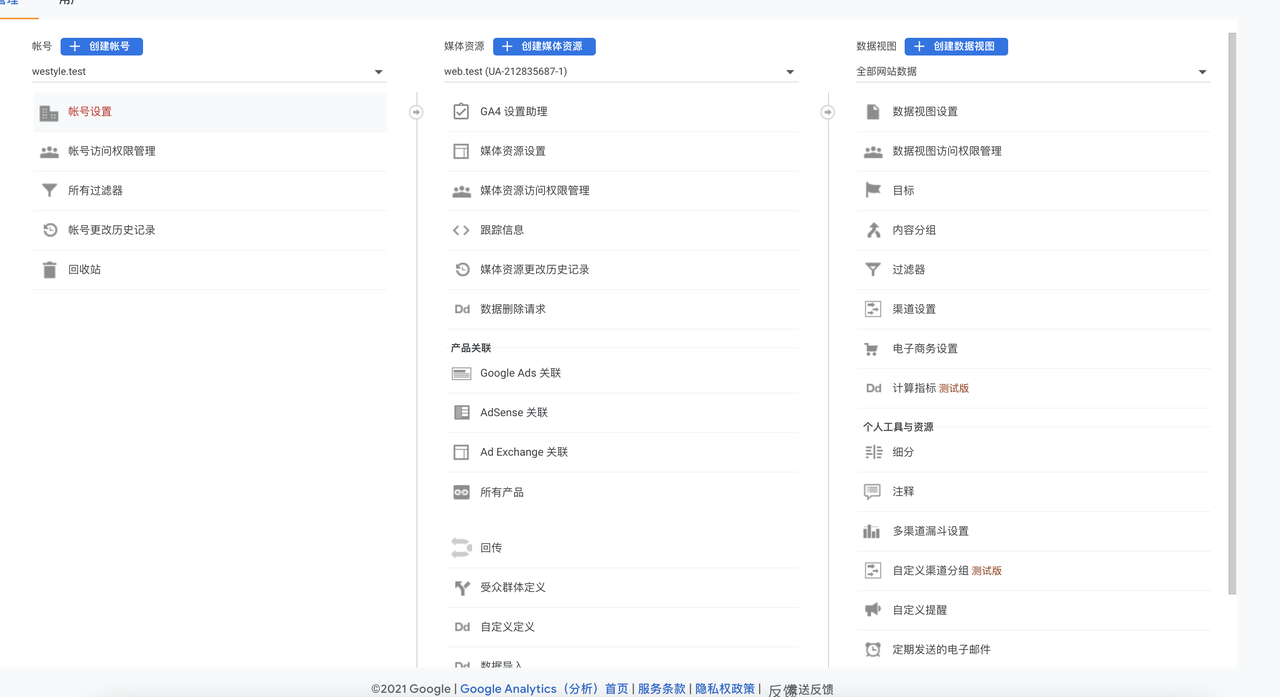Open 数据视图访问权限管理 menu item
The image size is (1280, 697).
point(1034,151)
